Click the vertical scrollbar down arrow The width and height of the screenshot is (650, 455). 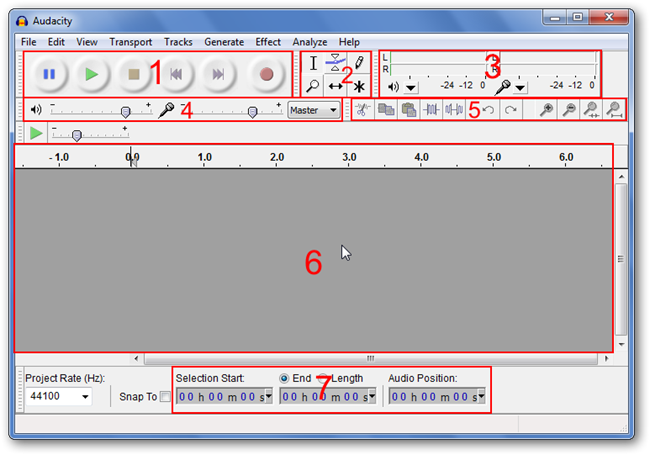(621, 344)
